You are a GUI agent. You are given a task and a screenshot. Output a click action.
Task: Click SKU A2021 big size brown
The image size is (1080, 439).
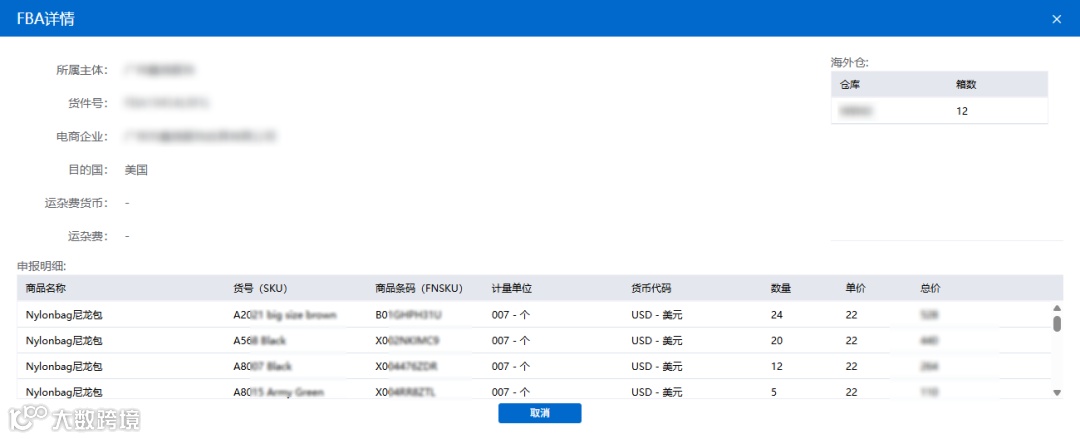coord(285,315)
